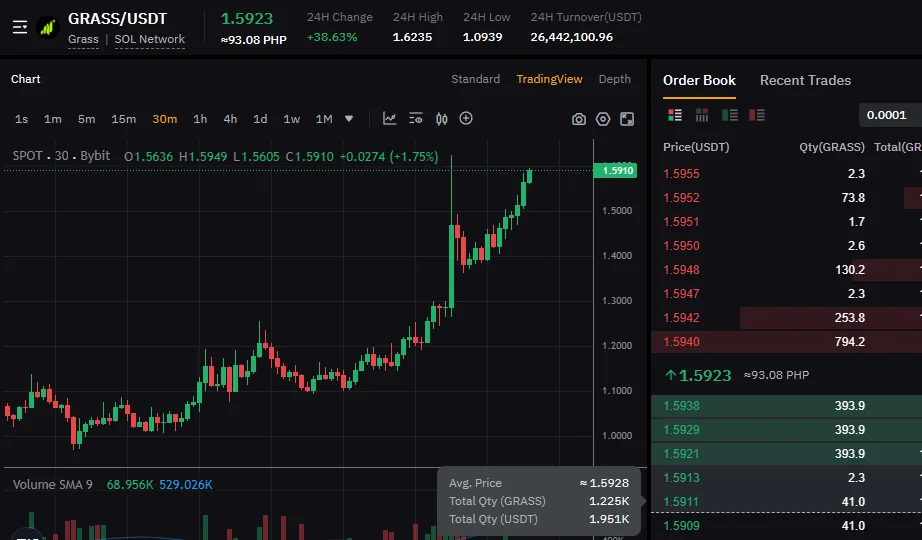Click the 1.5948 ask price row
Screen dimensions: 922x540
pos(786,269)
